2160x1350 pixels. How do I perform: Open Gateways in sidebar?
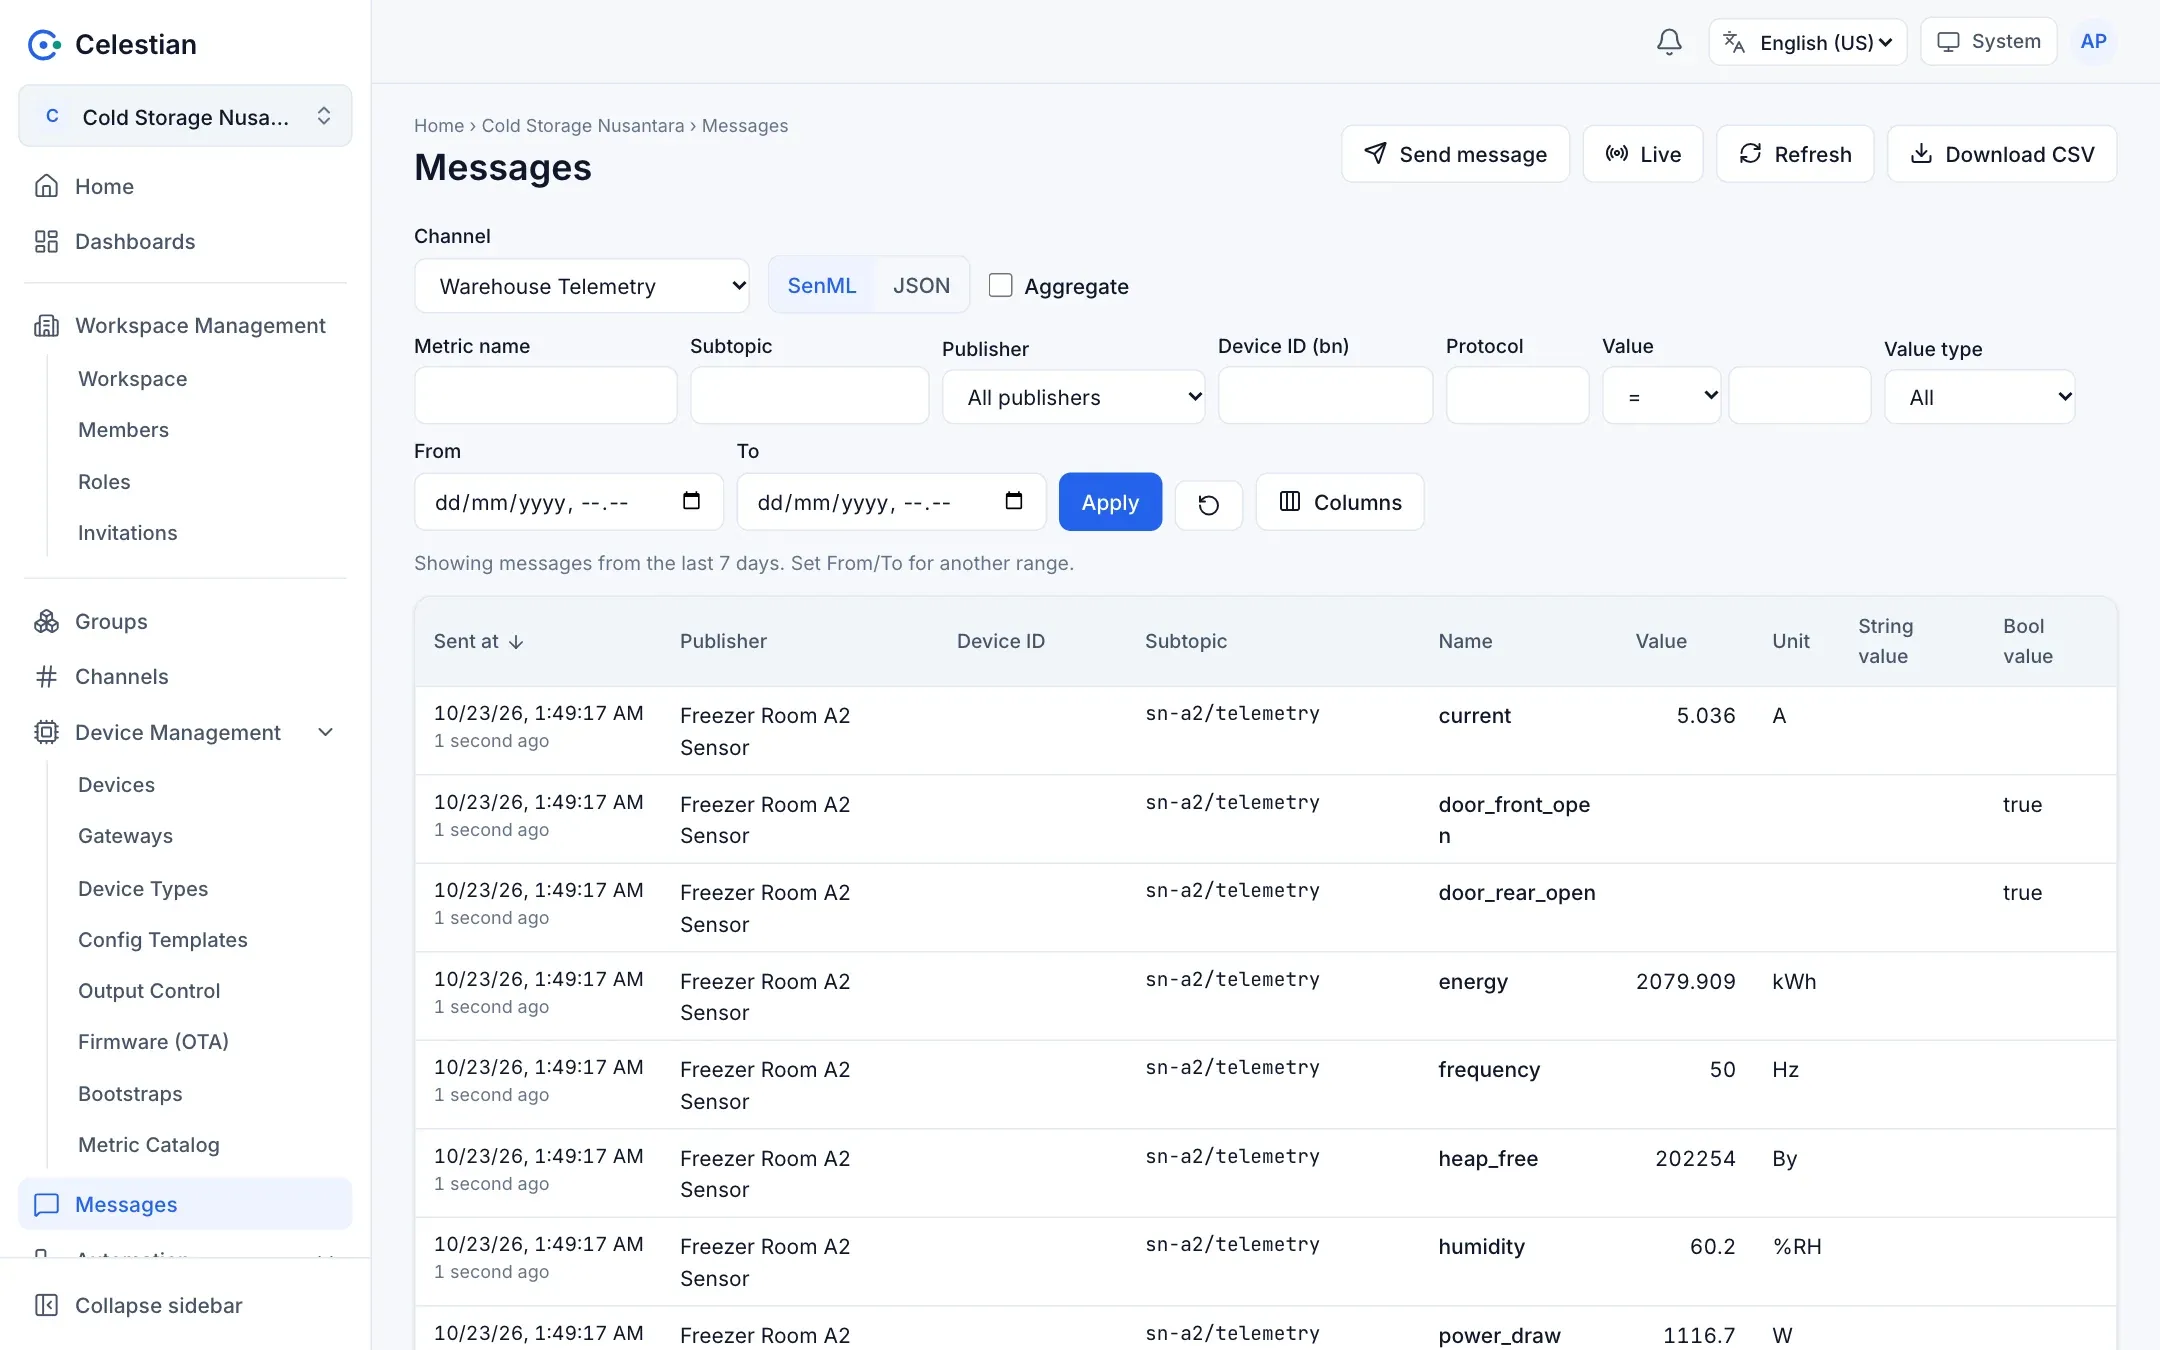pos(125,835)
